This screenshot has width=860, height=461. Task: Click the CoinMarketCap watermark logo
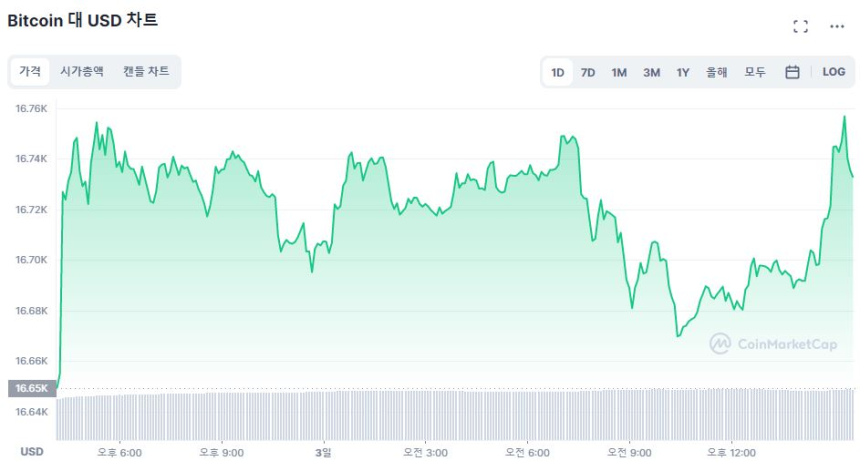coord(773,344)
